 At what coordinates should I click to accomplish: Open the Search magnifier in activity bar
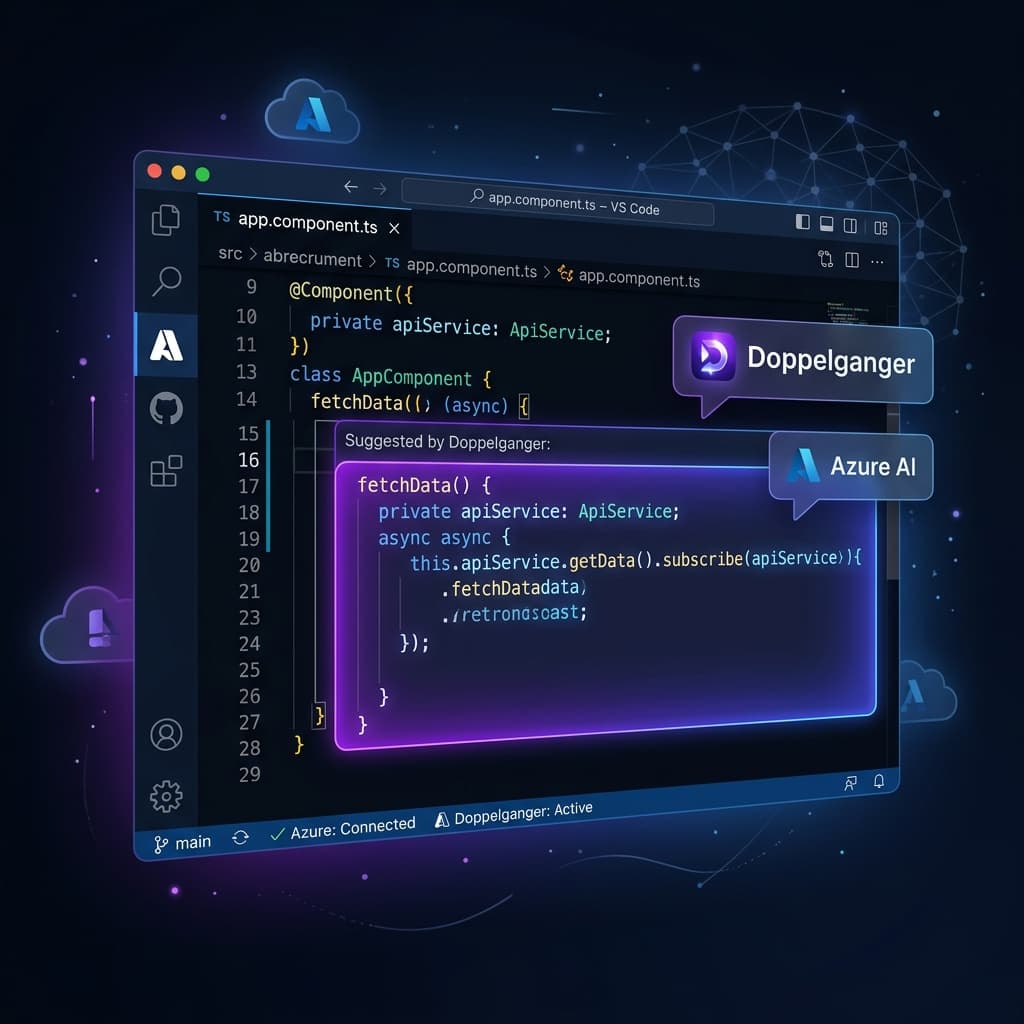[167, 281]
